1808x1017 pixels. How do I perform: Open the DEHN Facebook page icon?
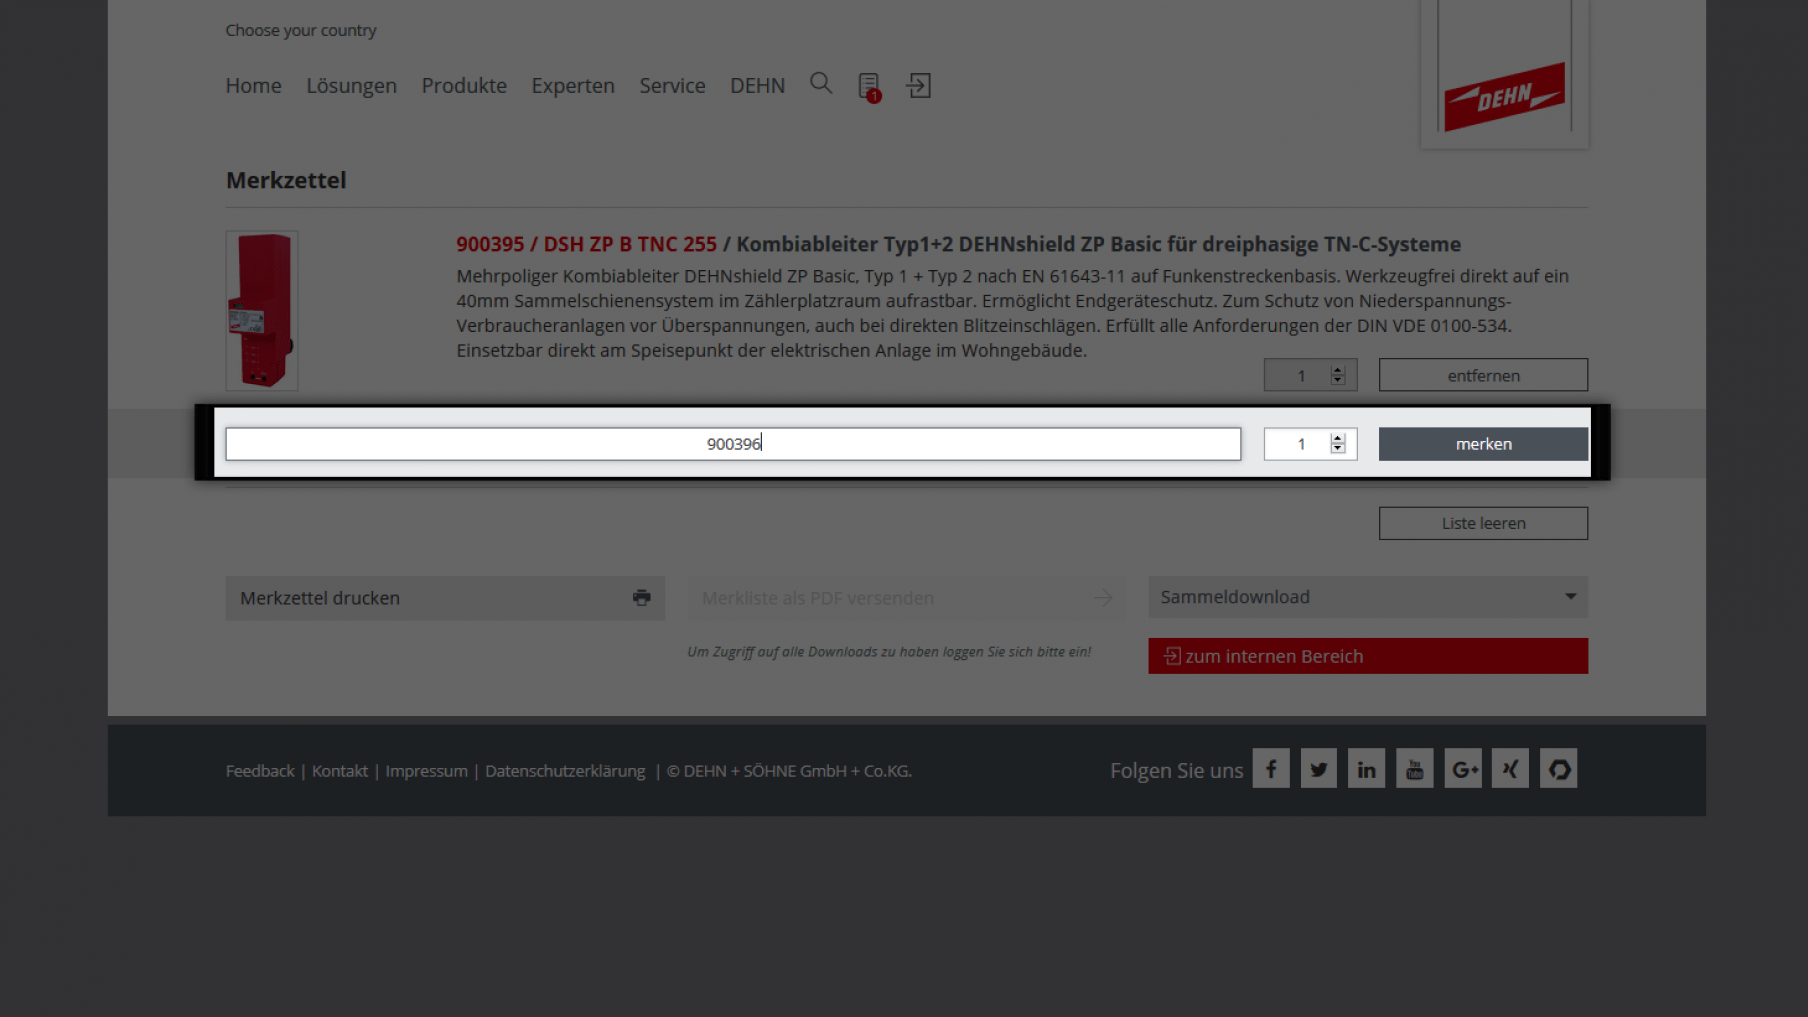(1271, 768)
